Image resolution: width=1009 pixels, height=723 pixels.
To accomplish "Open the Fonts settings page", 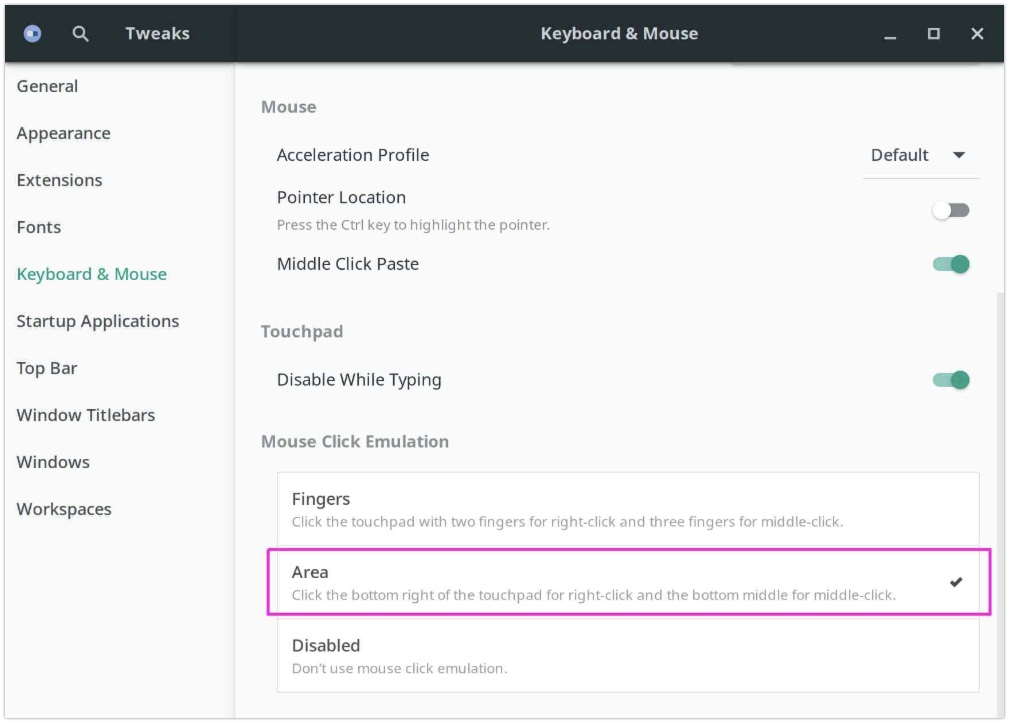I will (39, 227).
